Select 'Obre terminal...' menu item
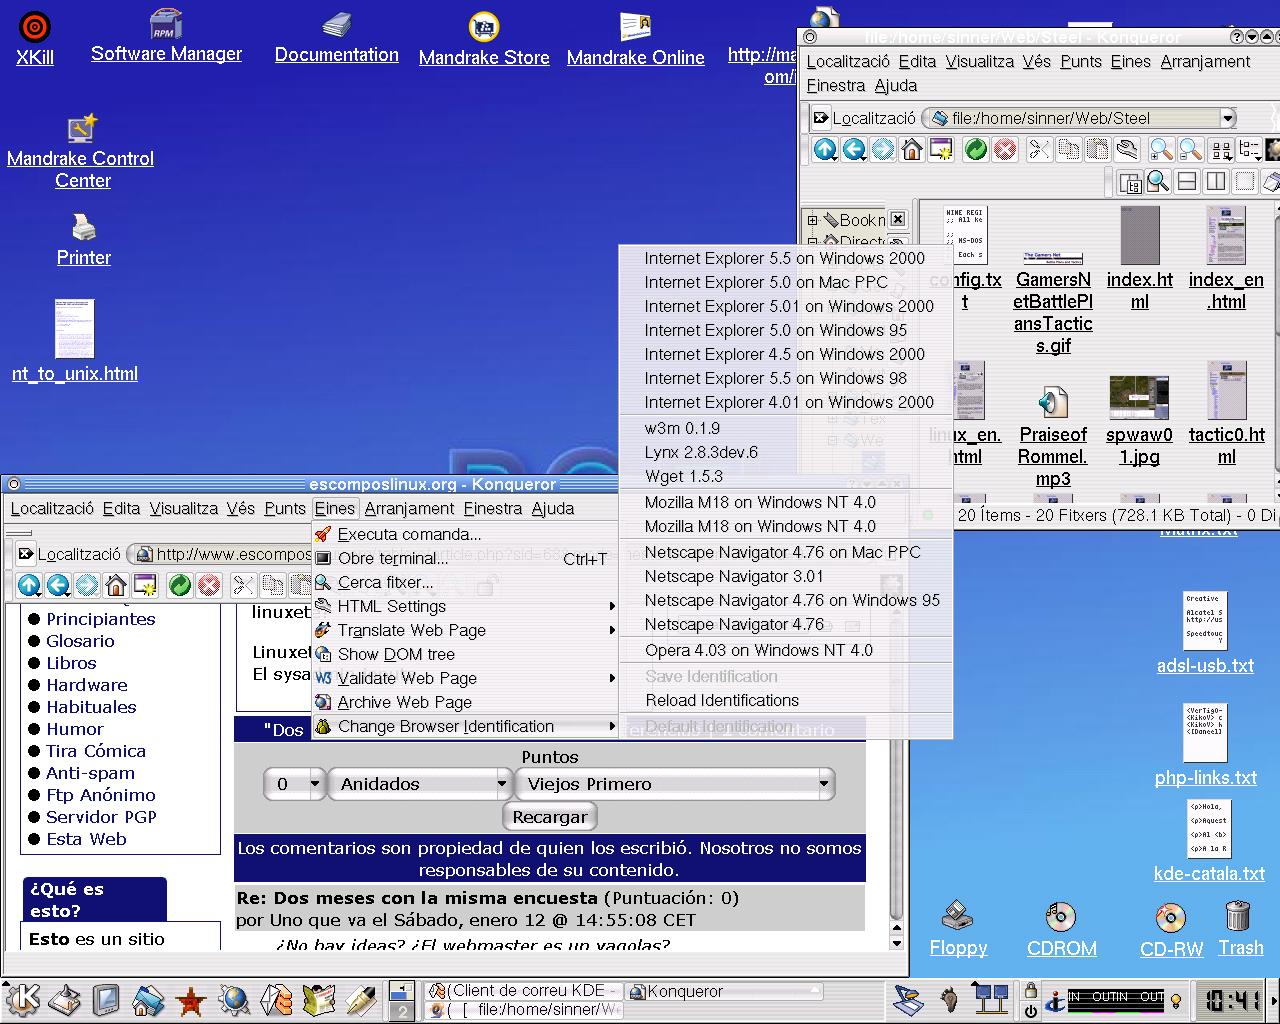The image size is (1280, 1024). 465,558
